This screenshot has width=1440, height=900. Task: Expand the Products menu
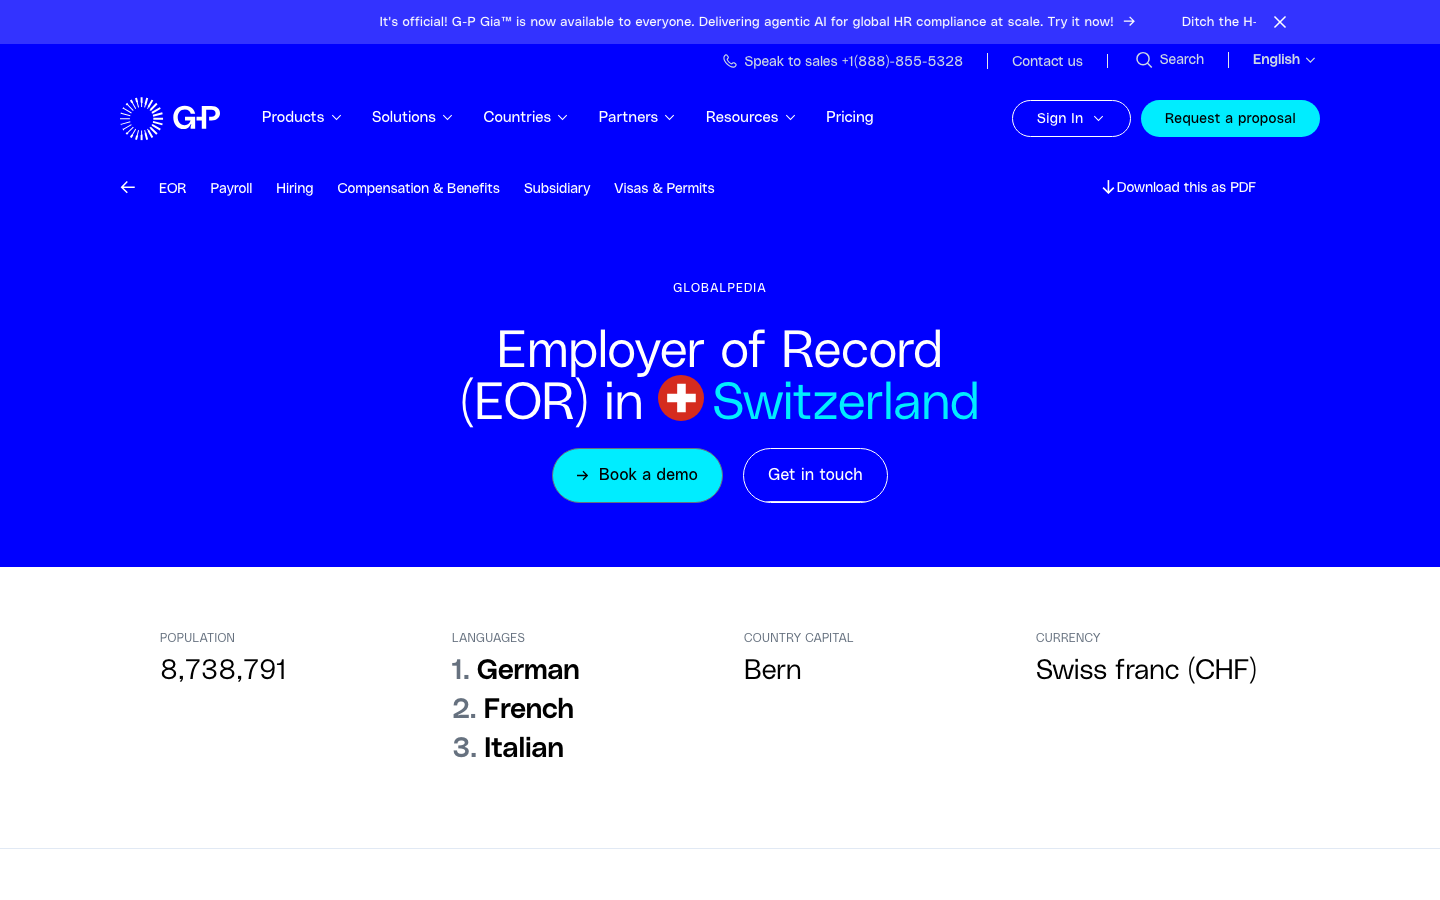302,117
